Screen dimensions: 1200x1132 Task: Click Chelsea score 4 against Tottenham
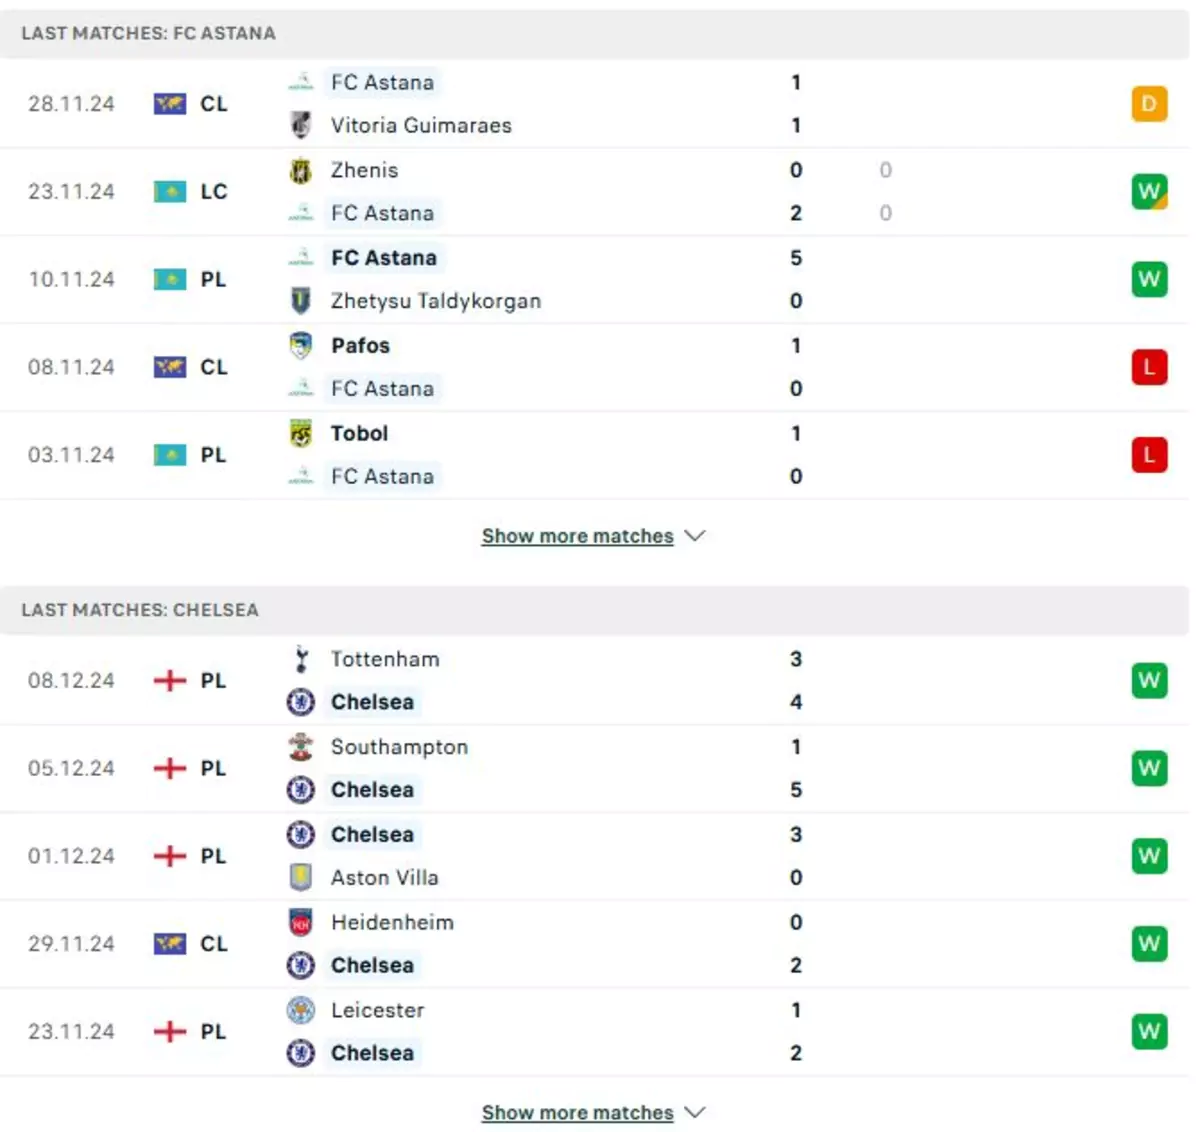click(796, 702)
